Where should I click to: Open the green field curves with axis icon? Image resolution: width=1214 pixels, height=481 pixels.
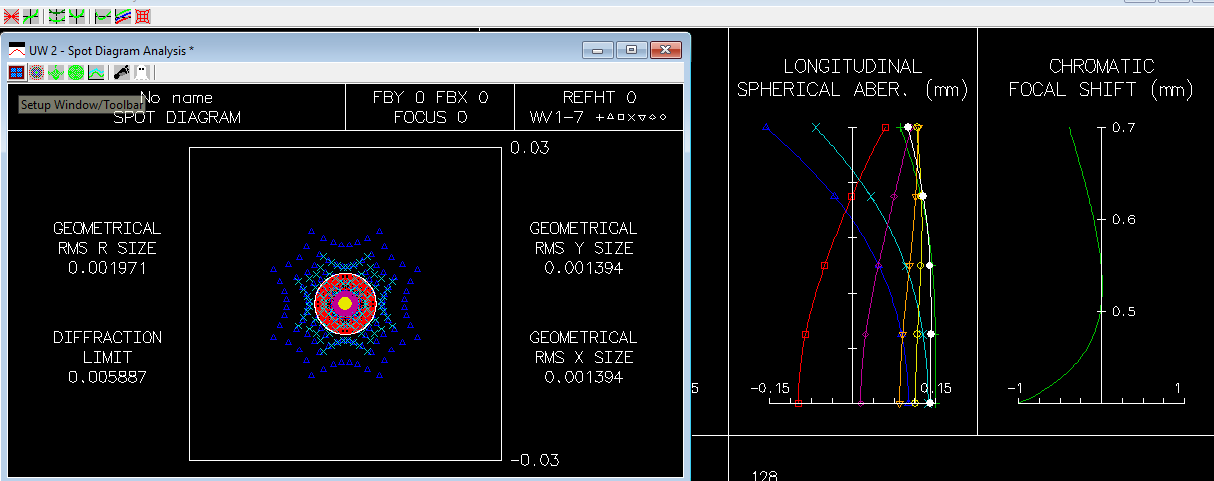tap(57, 17)
